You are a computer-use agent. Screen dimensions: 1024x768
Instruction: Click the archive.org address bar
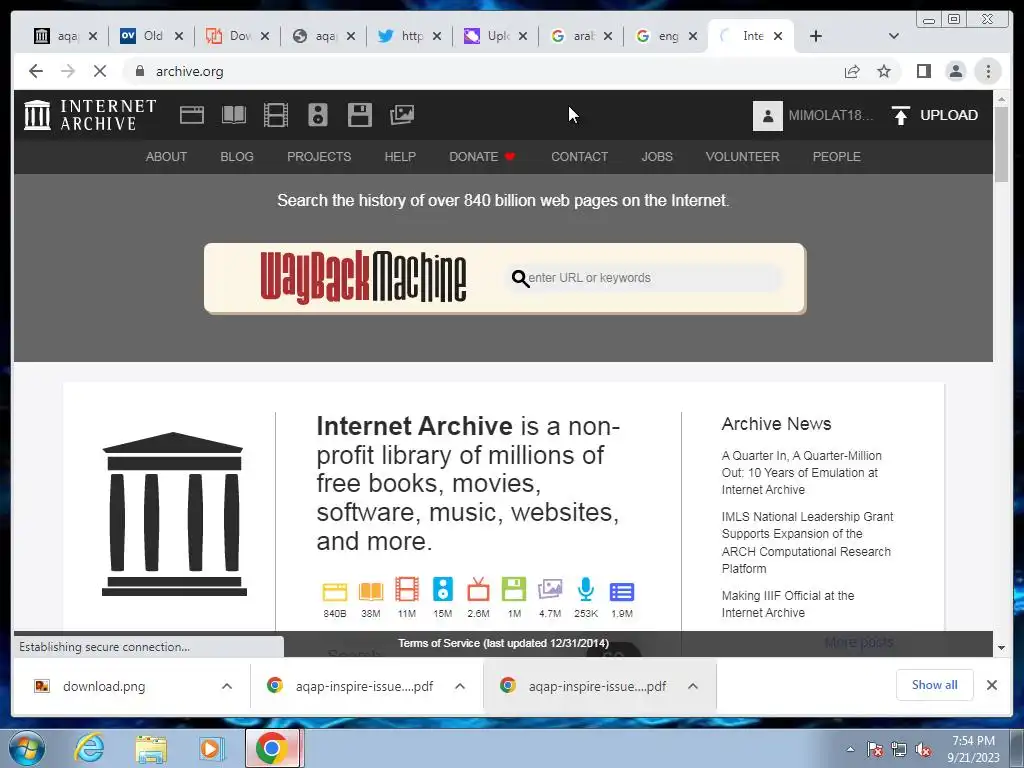(x=483, y=71)
